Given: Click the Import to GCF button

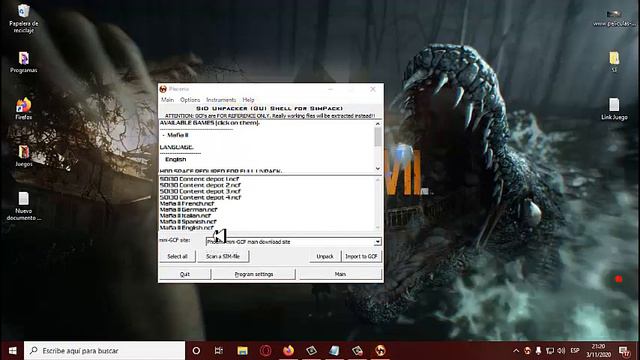Looking at the screenshot, I should pyautogui.click(x=361, y=256).
